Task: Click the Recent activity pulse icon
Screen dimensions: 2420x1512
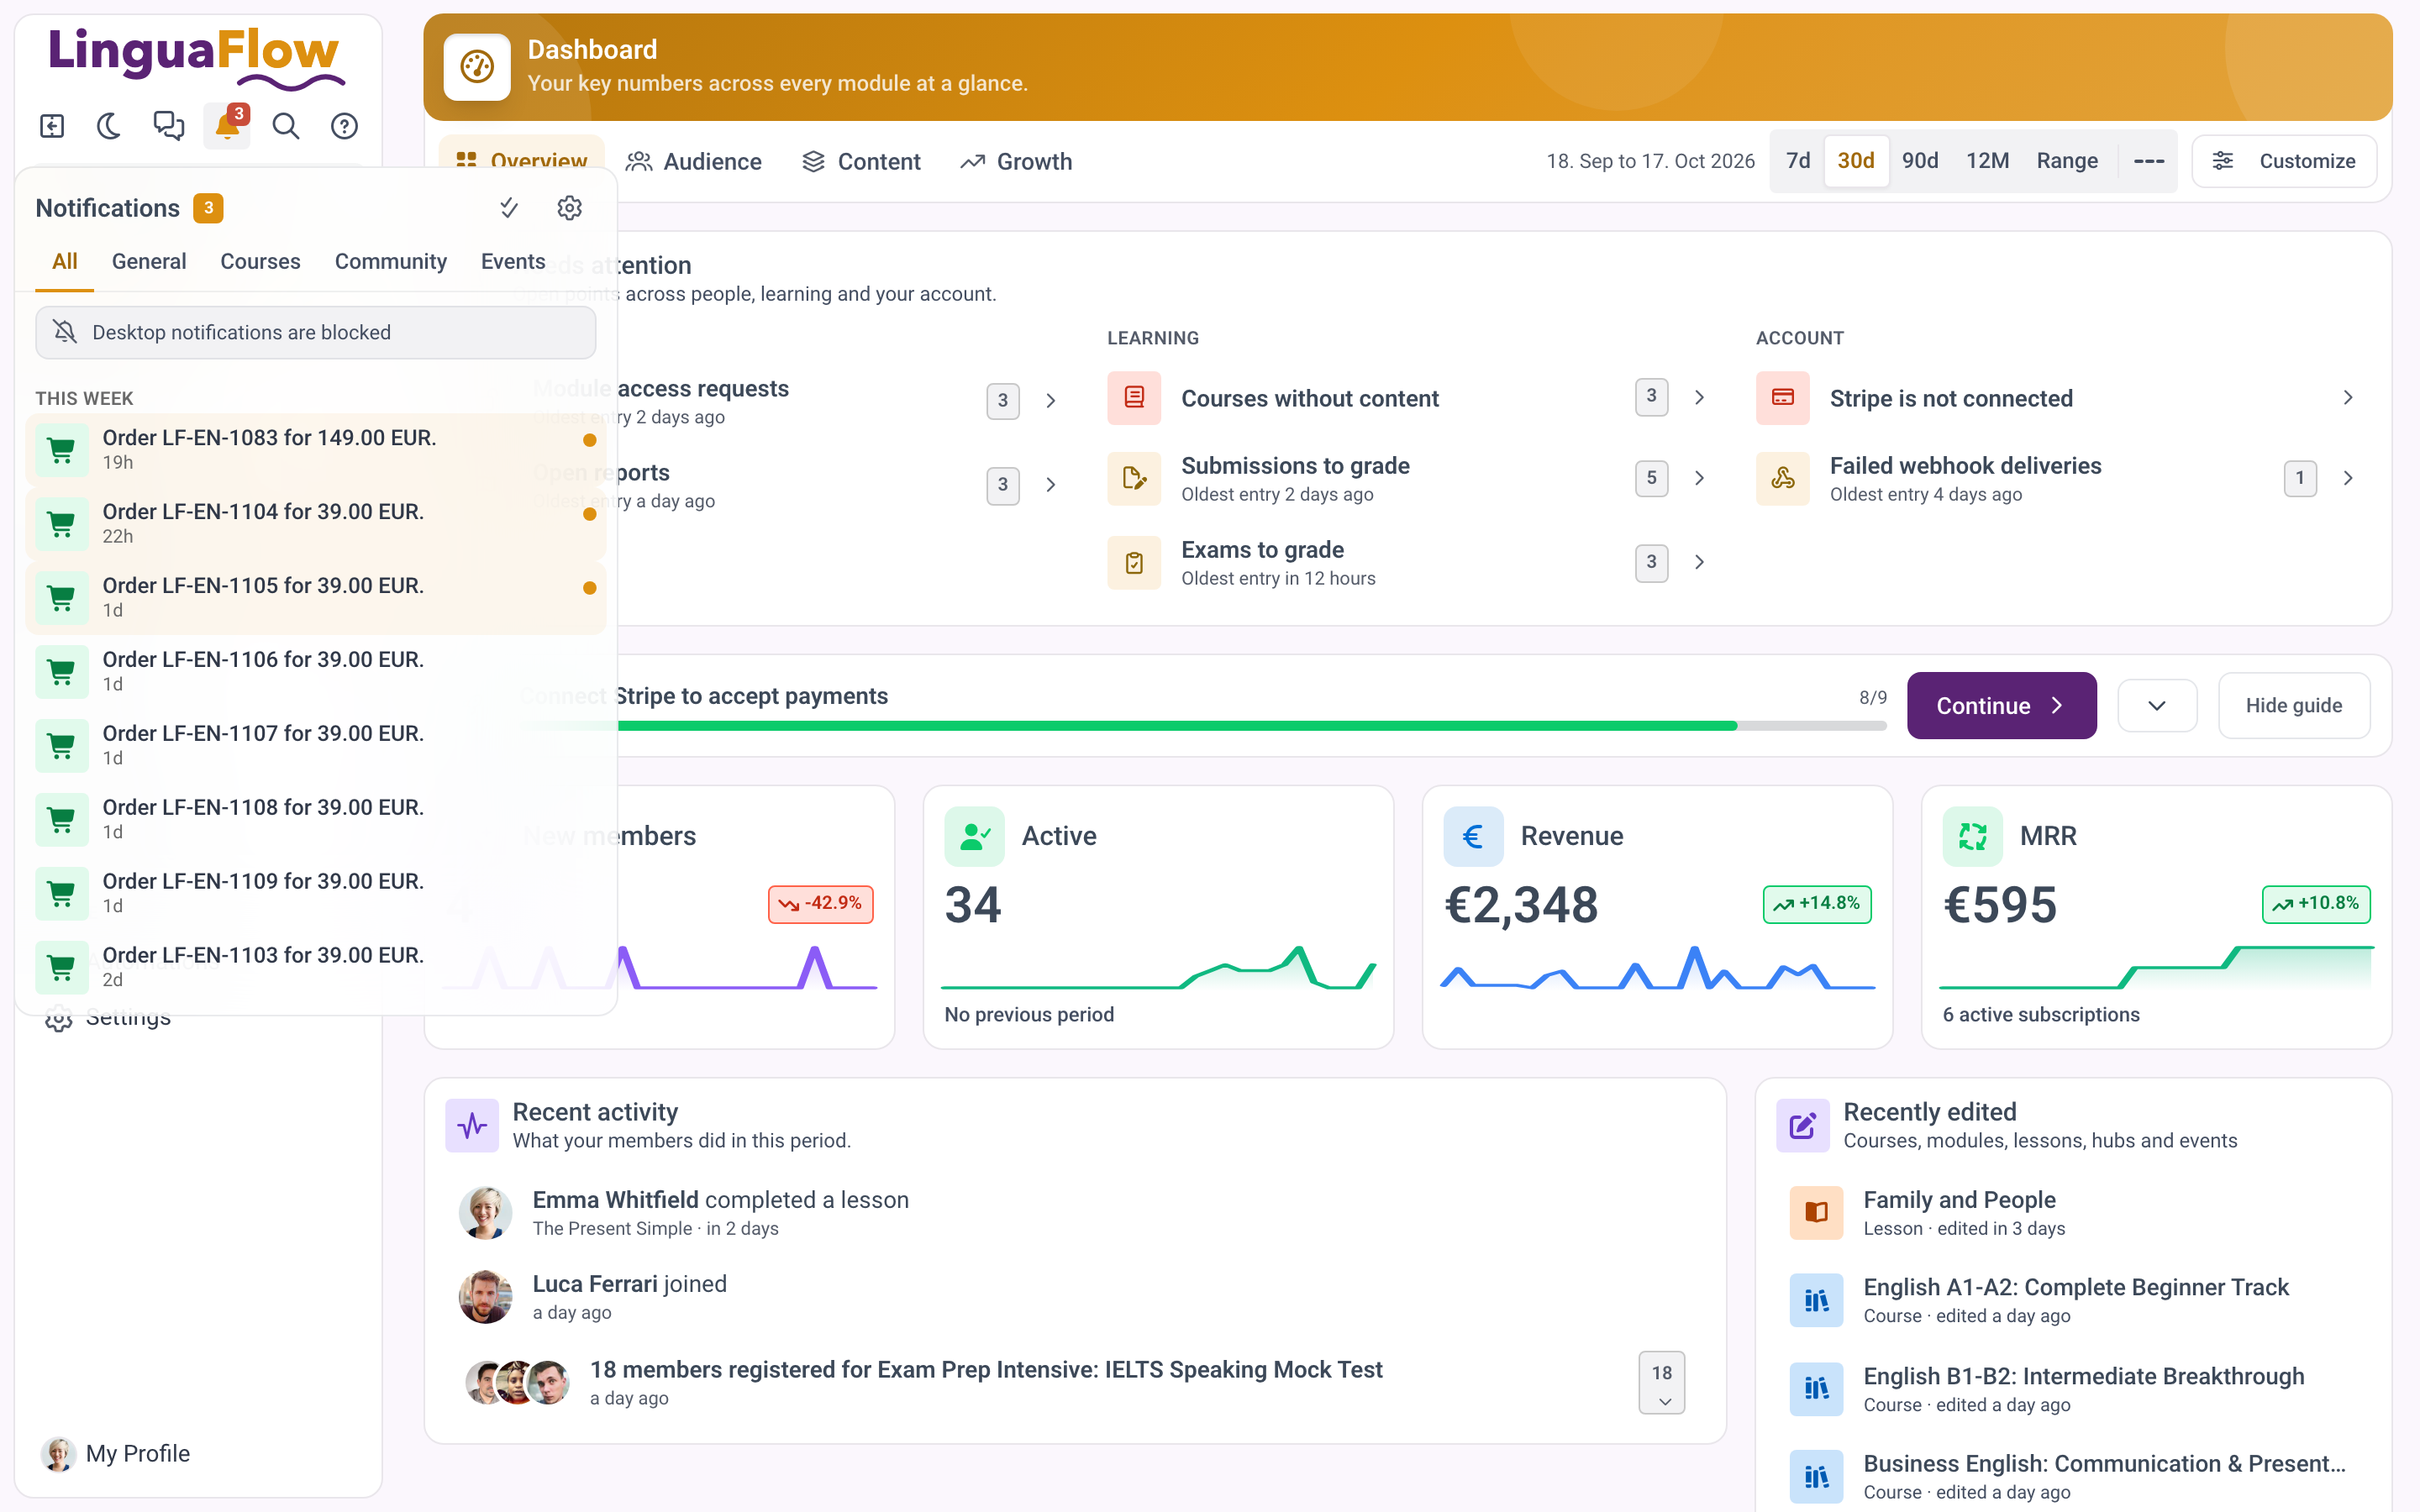Action: 472,1126
